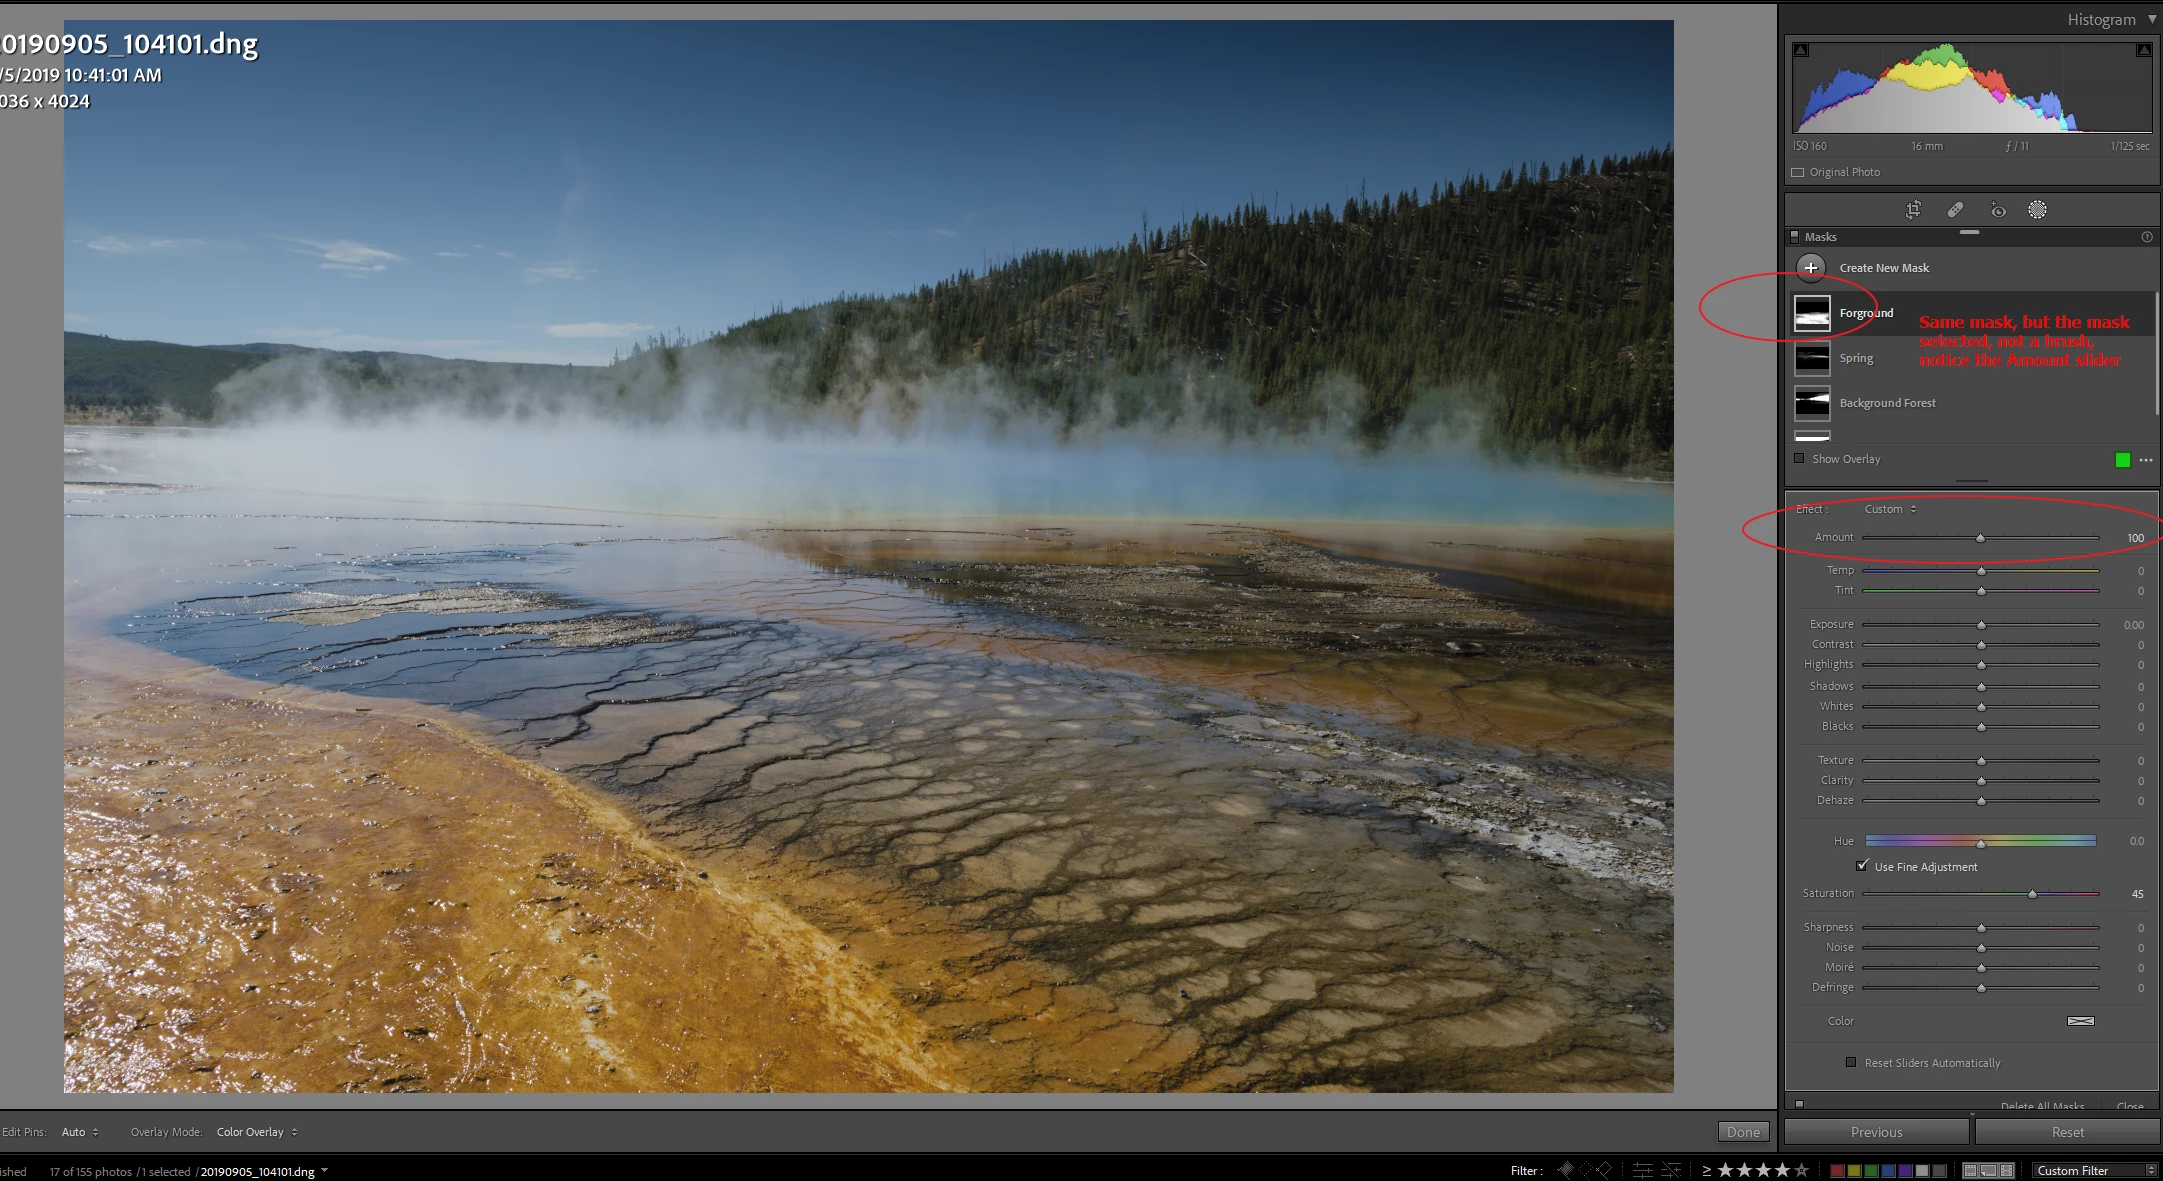Image resolution: width=2163 pixels, height=1181 pixels.
Task: Uncheck Use Fine Adjustment
Action: 1862,866
